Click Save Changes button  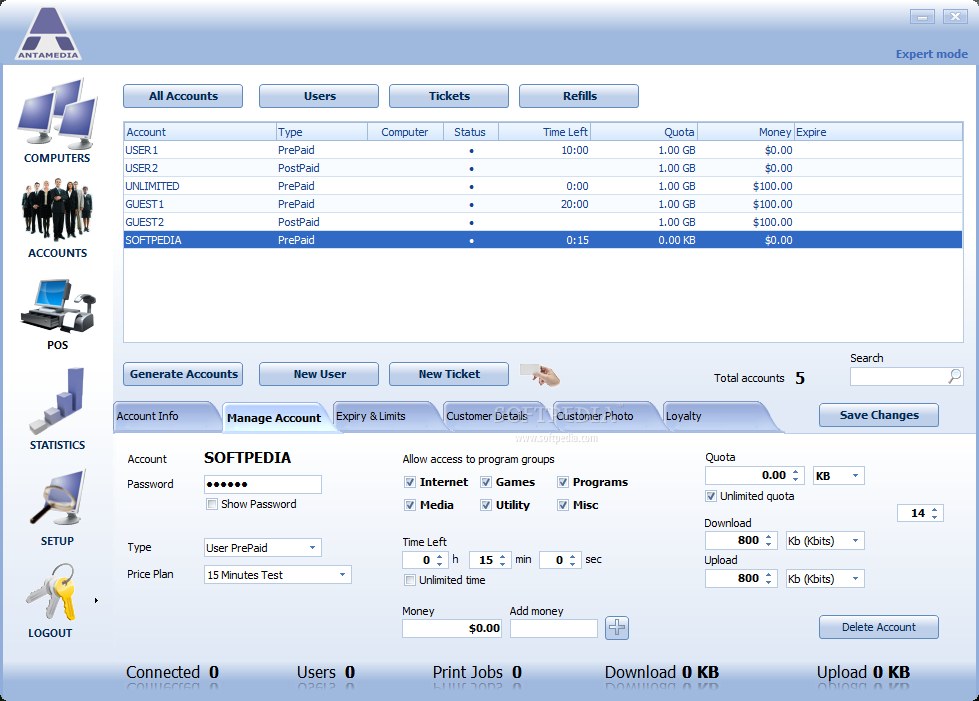click(x=878, y=415)
